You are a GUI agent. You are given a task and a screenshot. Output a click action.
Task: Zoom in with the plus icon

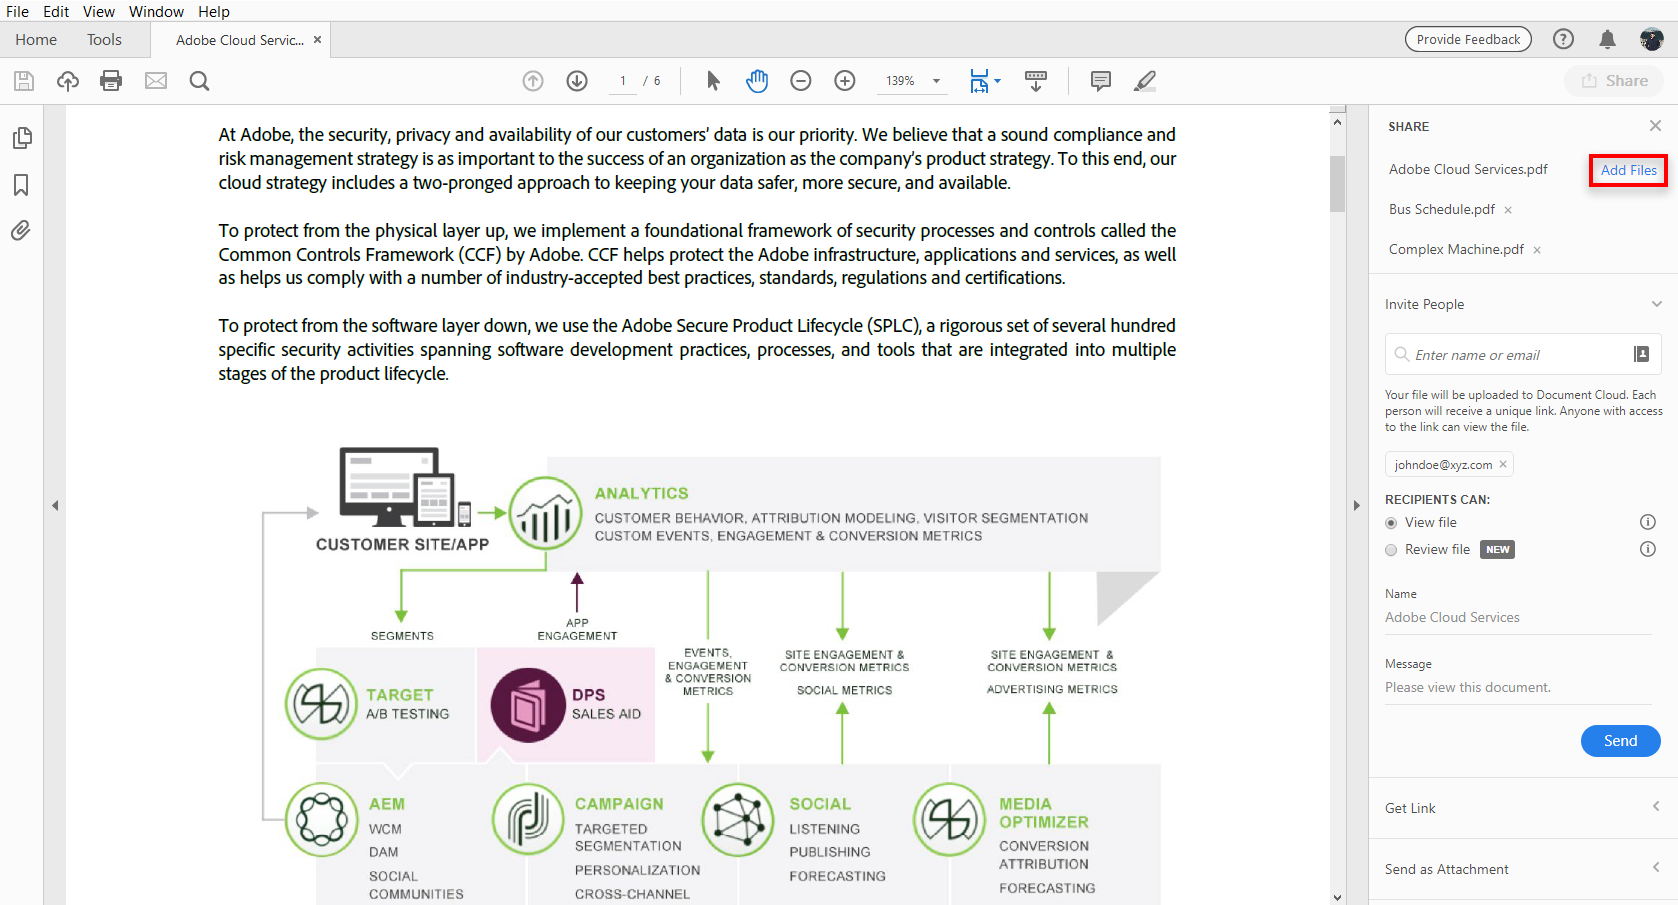pyautogui.click(x=845, y=81)
